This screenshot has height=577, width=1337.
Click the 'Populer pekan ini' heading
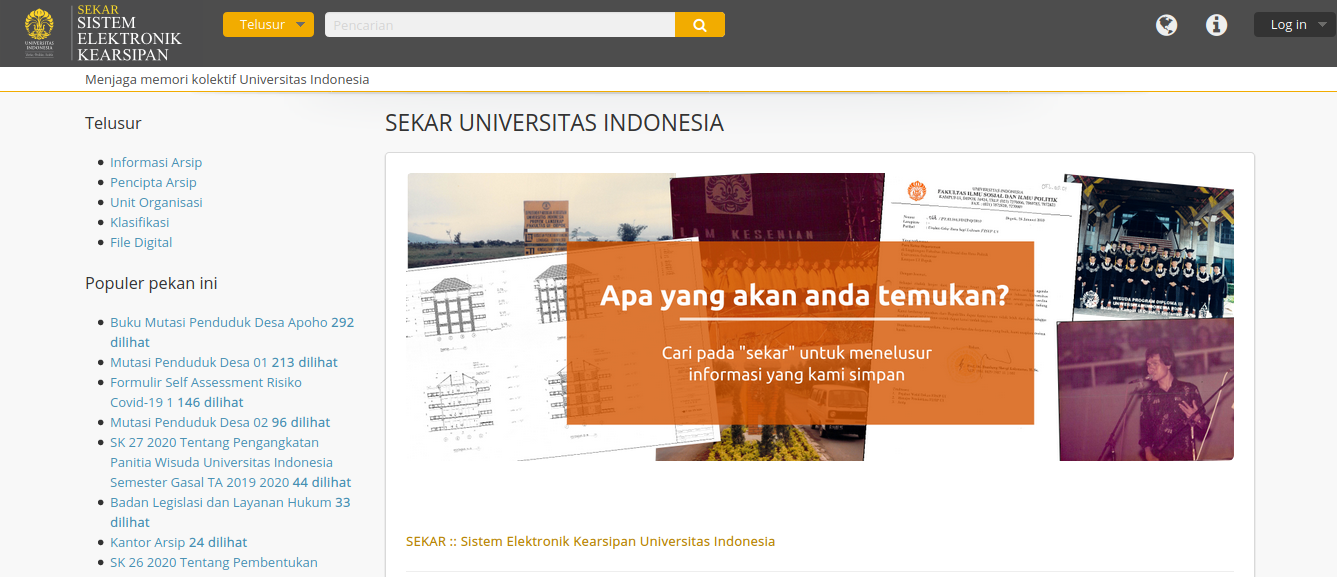(x=151, y=283)
